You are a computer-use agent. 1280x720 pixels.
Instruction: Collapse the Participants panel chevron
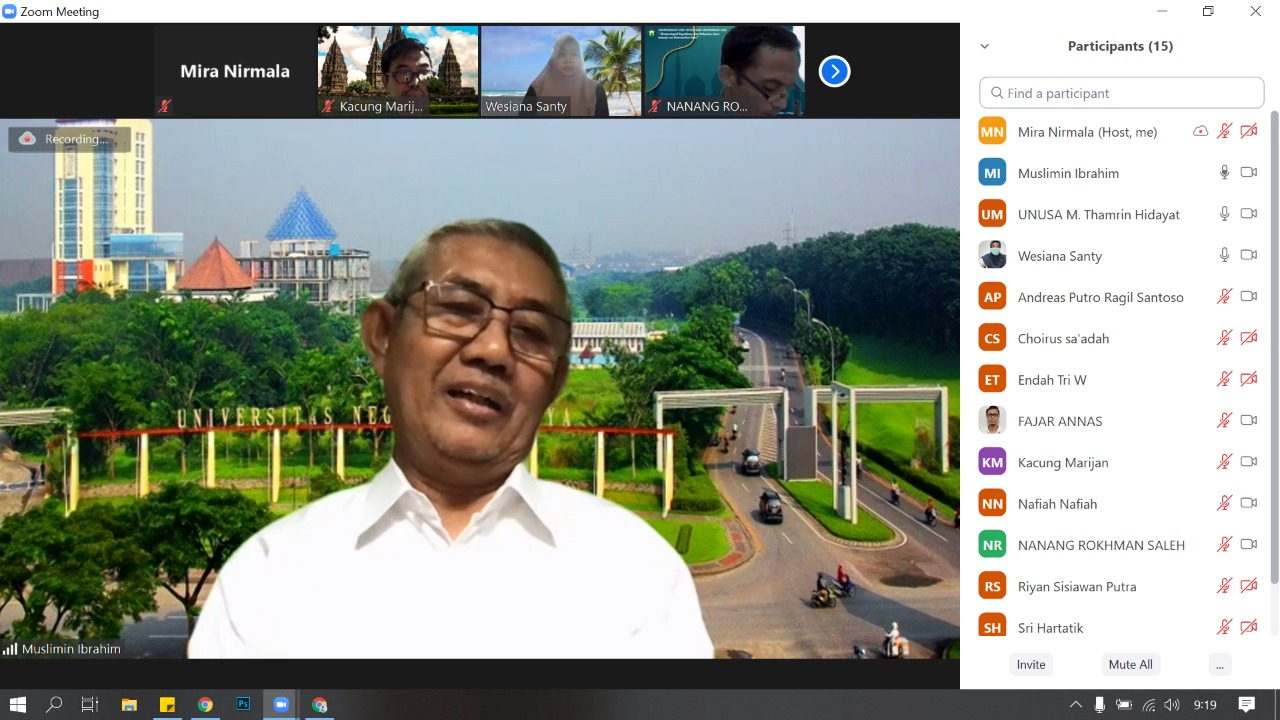984,46
